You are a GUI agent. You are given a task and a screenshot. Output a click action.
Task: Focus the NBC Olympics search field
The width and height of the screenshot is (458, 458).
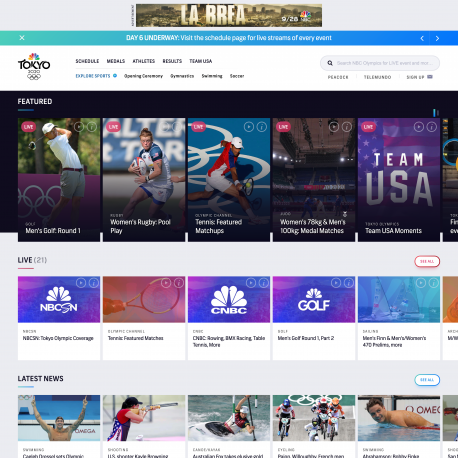(x=380, y=63)
